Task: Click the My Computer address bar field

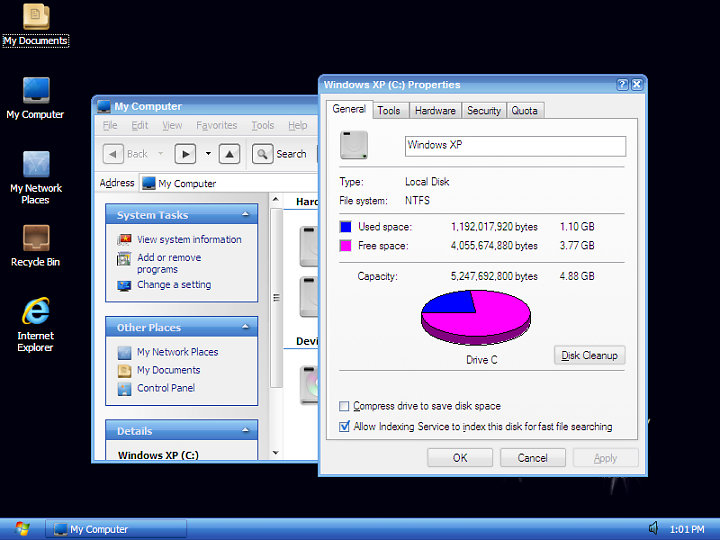Action: click(229, 183)
